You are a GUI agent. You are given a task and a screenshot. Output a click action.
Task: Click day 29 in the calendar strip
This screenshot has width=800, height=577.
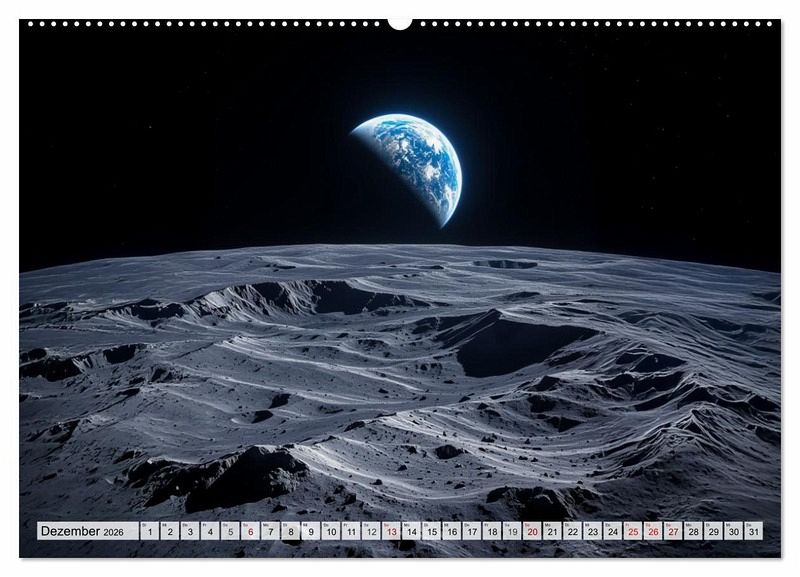(x=713, y=532)
